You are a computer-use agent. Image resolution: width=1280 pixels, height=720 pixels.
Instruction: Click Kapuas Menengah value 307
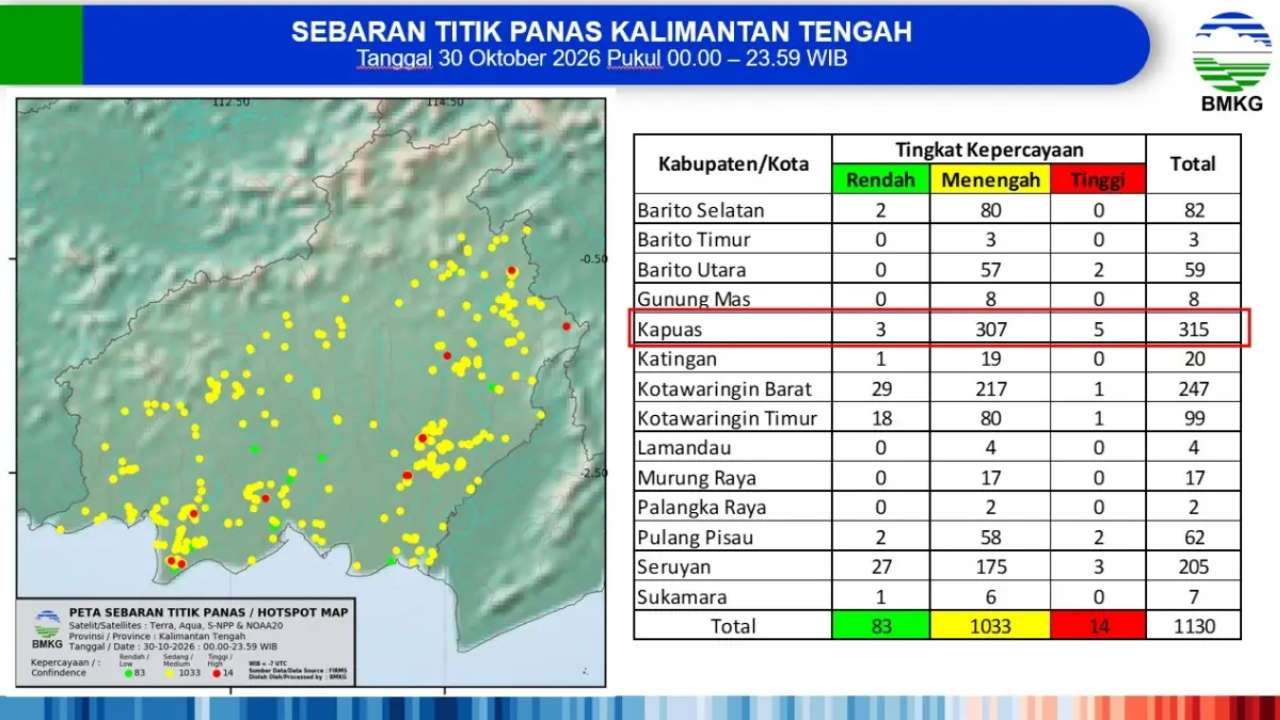click(x=990, y=329)
